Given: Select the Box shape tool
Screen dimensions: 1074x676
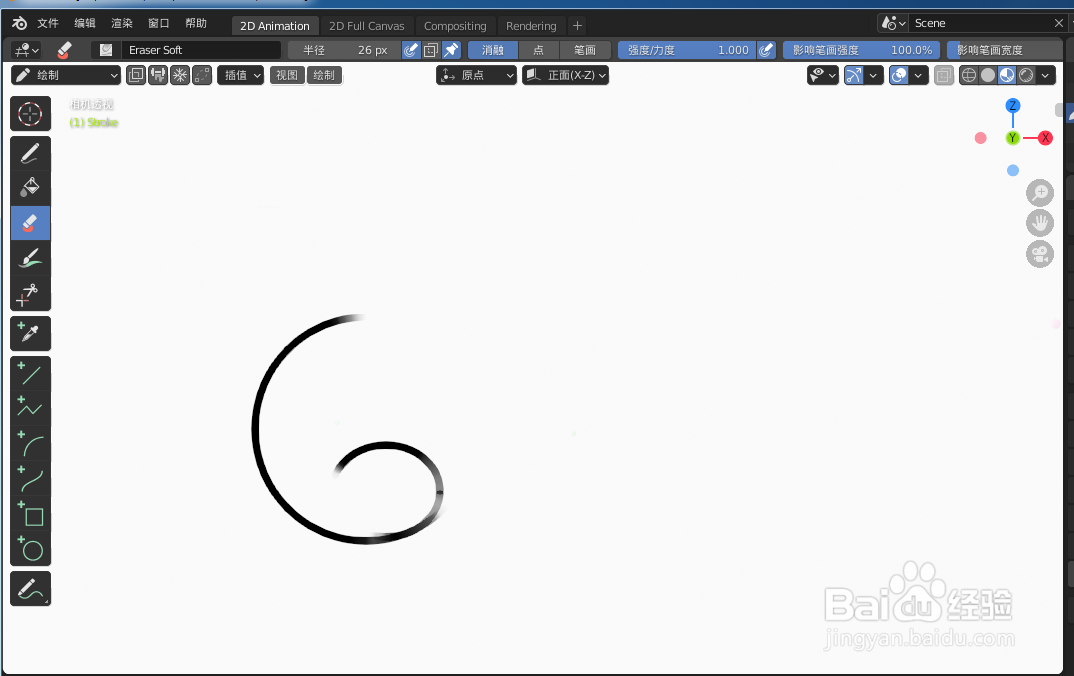Looking at the screenshot, I should 30,514.
